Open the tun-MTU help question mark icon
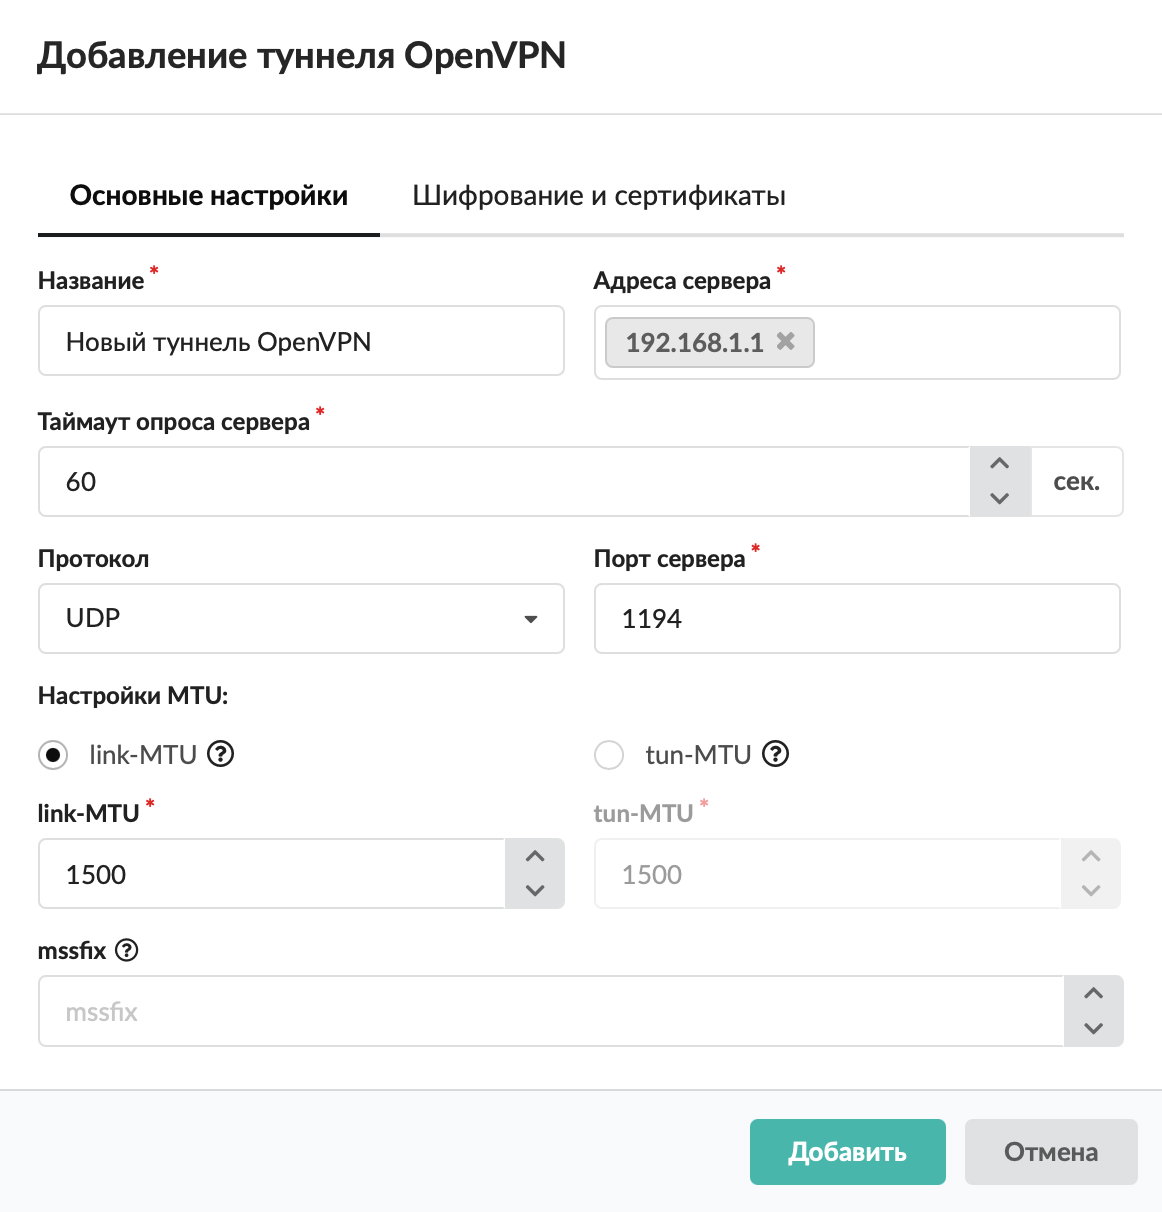Viewport: 1162px width, 1212px height. coord(776,754)
